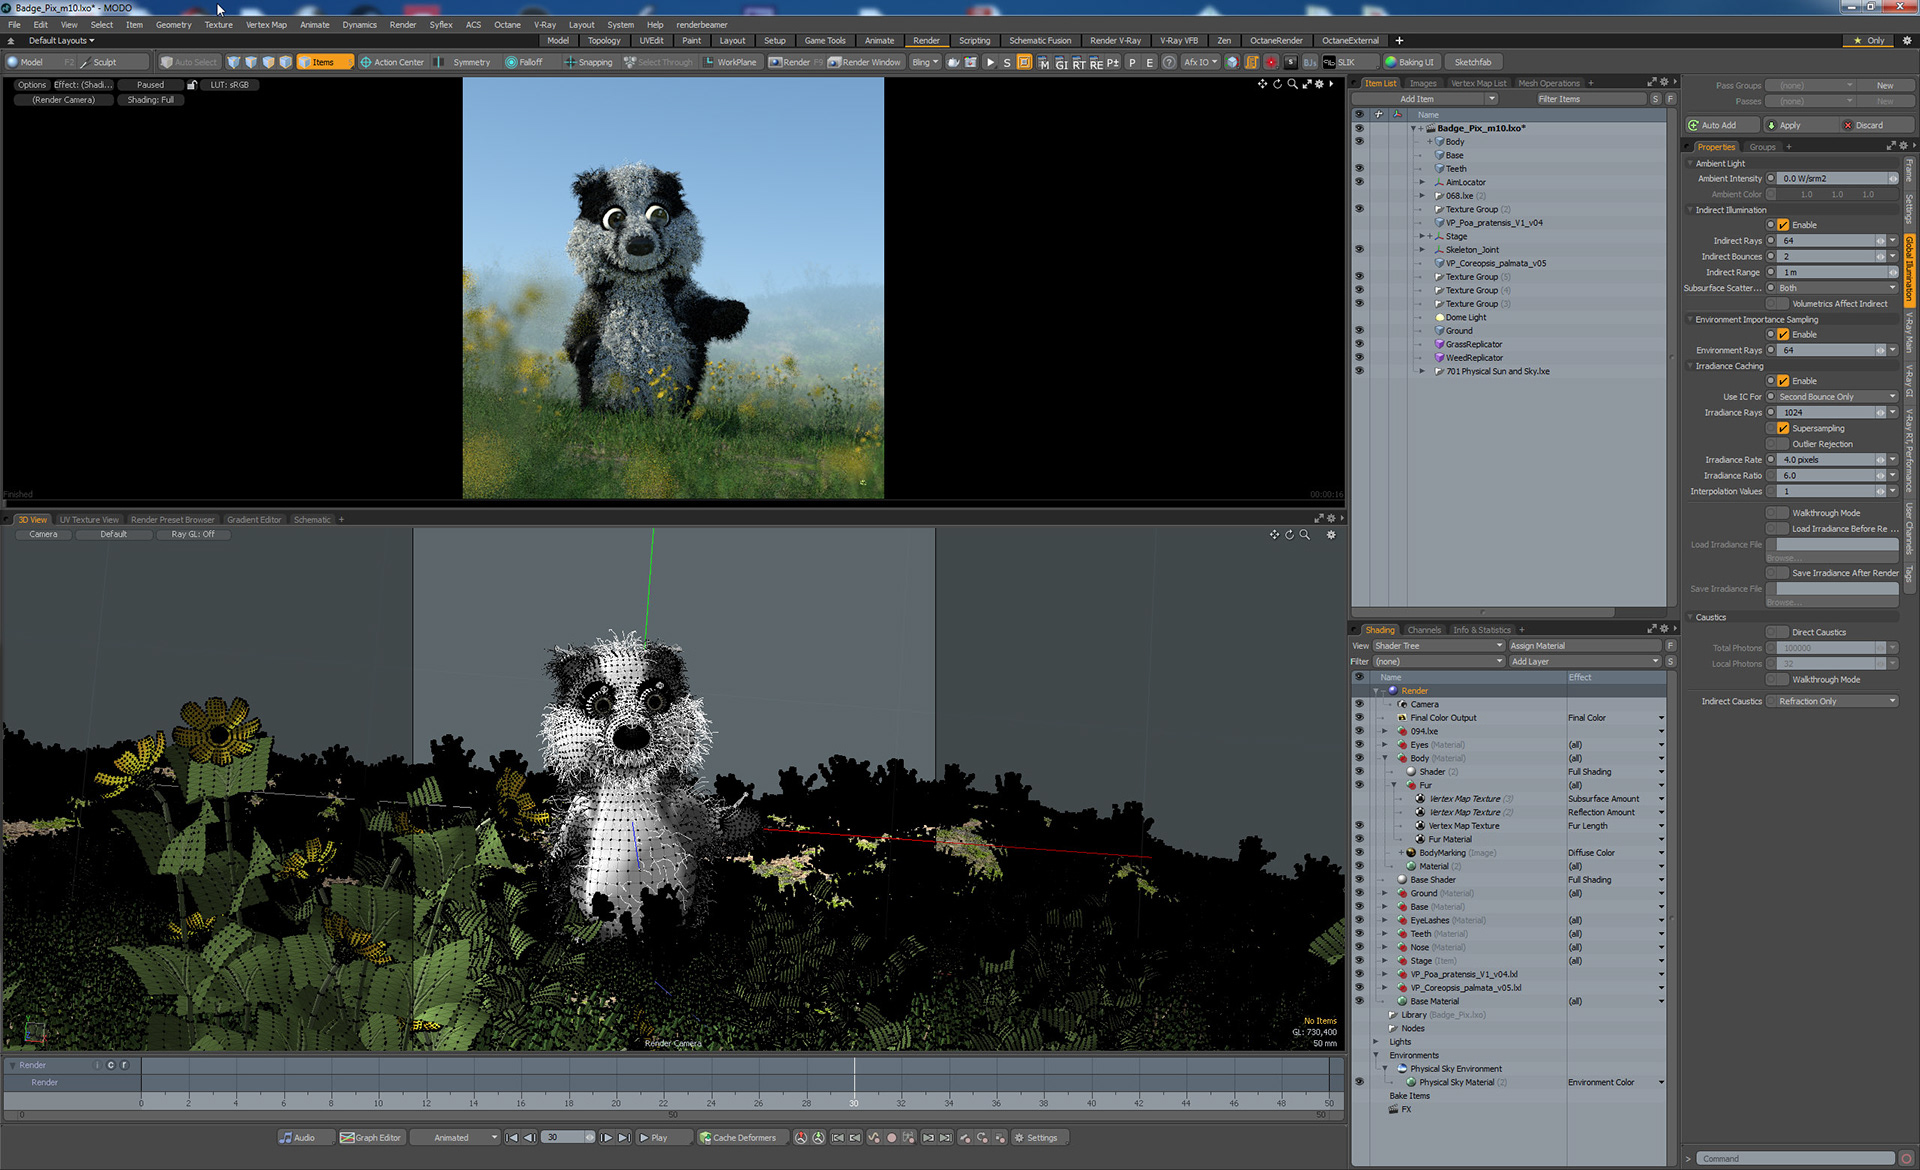1920x1170 pixels.
Task: Expand the Skeleton_Joint tree item
Action: click(1422, 250)
